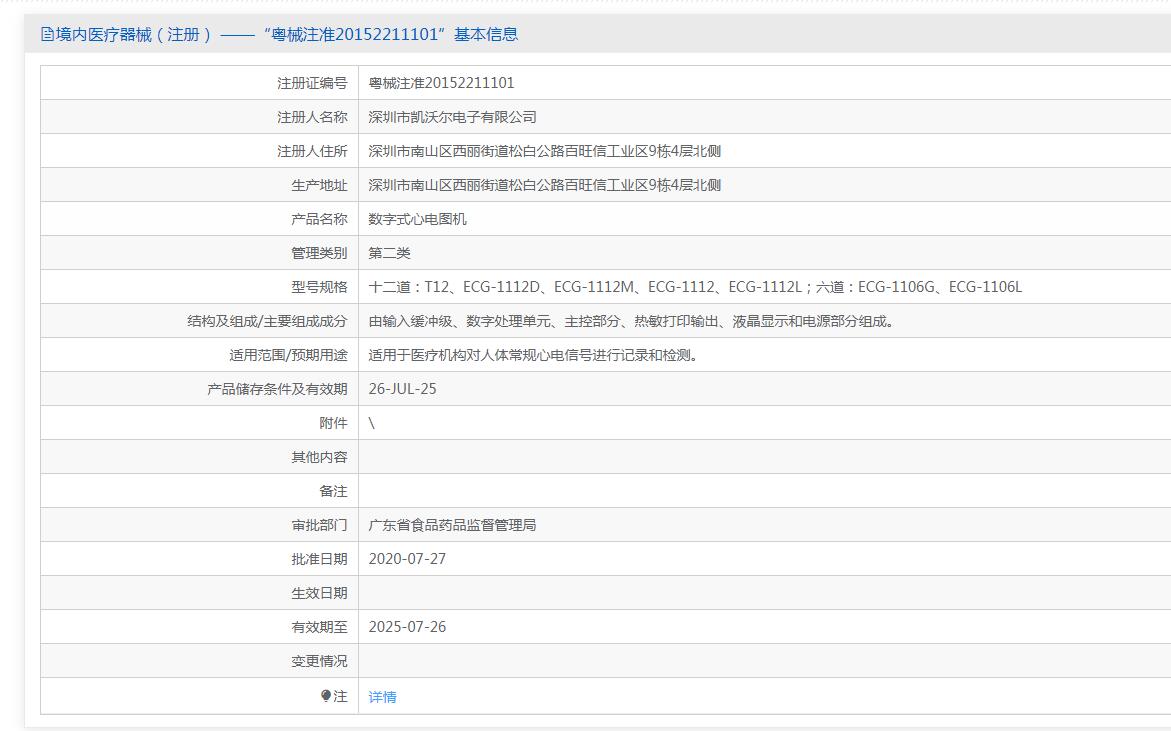The width and height of the screenshot is (1171, 731).
Task: Open the 详情 link
Action: [382, 697]
